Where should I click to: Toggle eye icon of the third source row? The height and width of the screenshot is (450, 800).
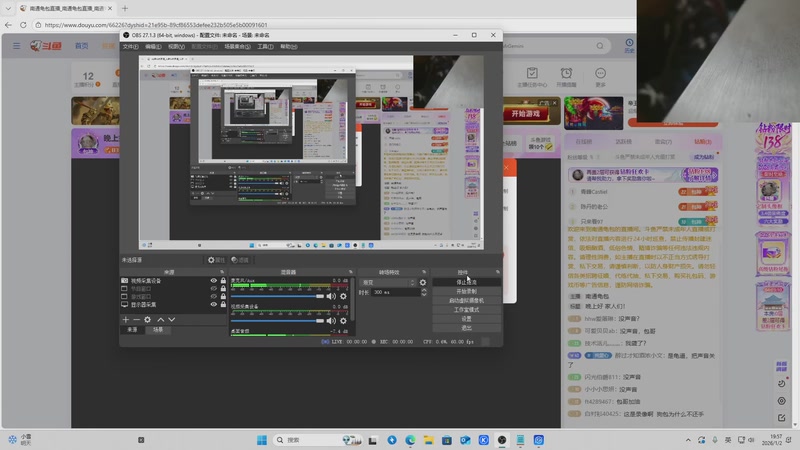(213, 296)
